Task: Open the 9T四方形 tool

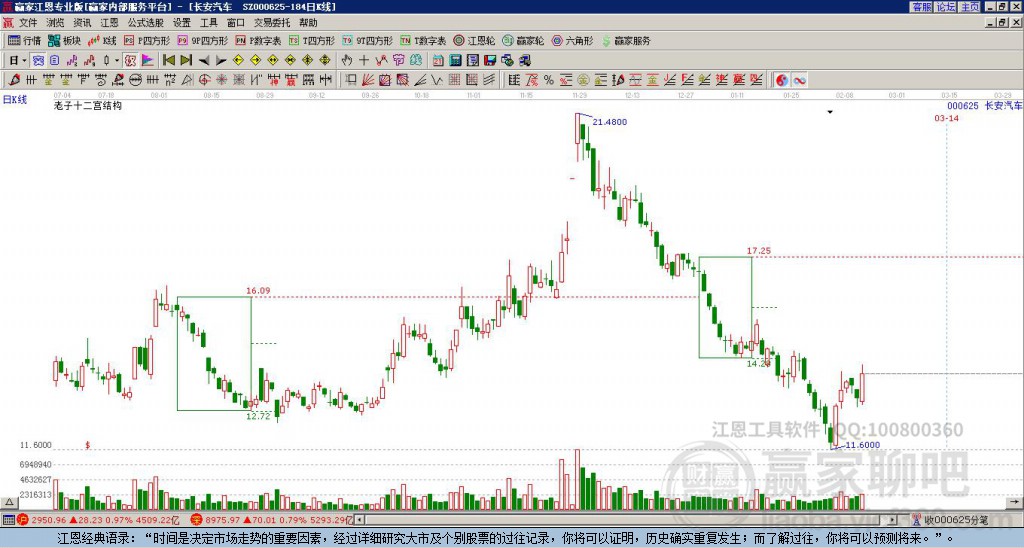Action: pyautogui.click(x=367, y=40)
